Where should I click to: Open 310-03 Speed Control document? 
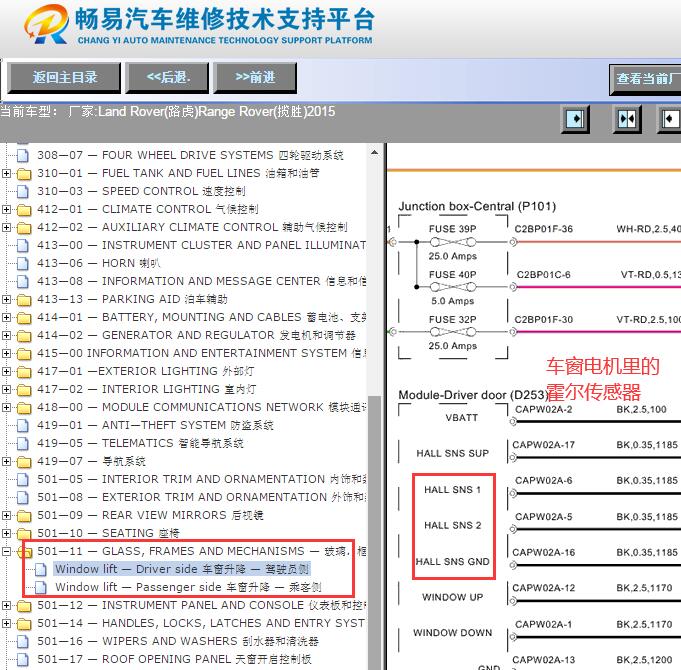pyautogui.click(x=141, y=191)
